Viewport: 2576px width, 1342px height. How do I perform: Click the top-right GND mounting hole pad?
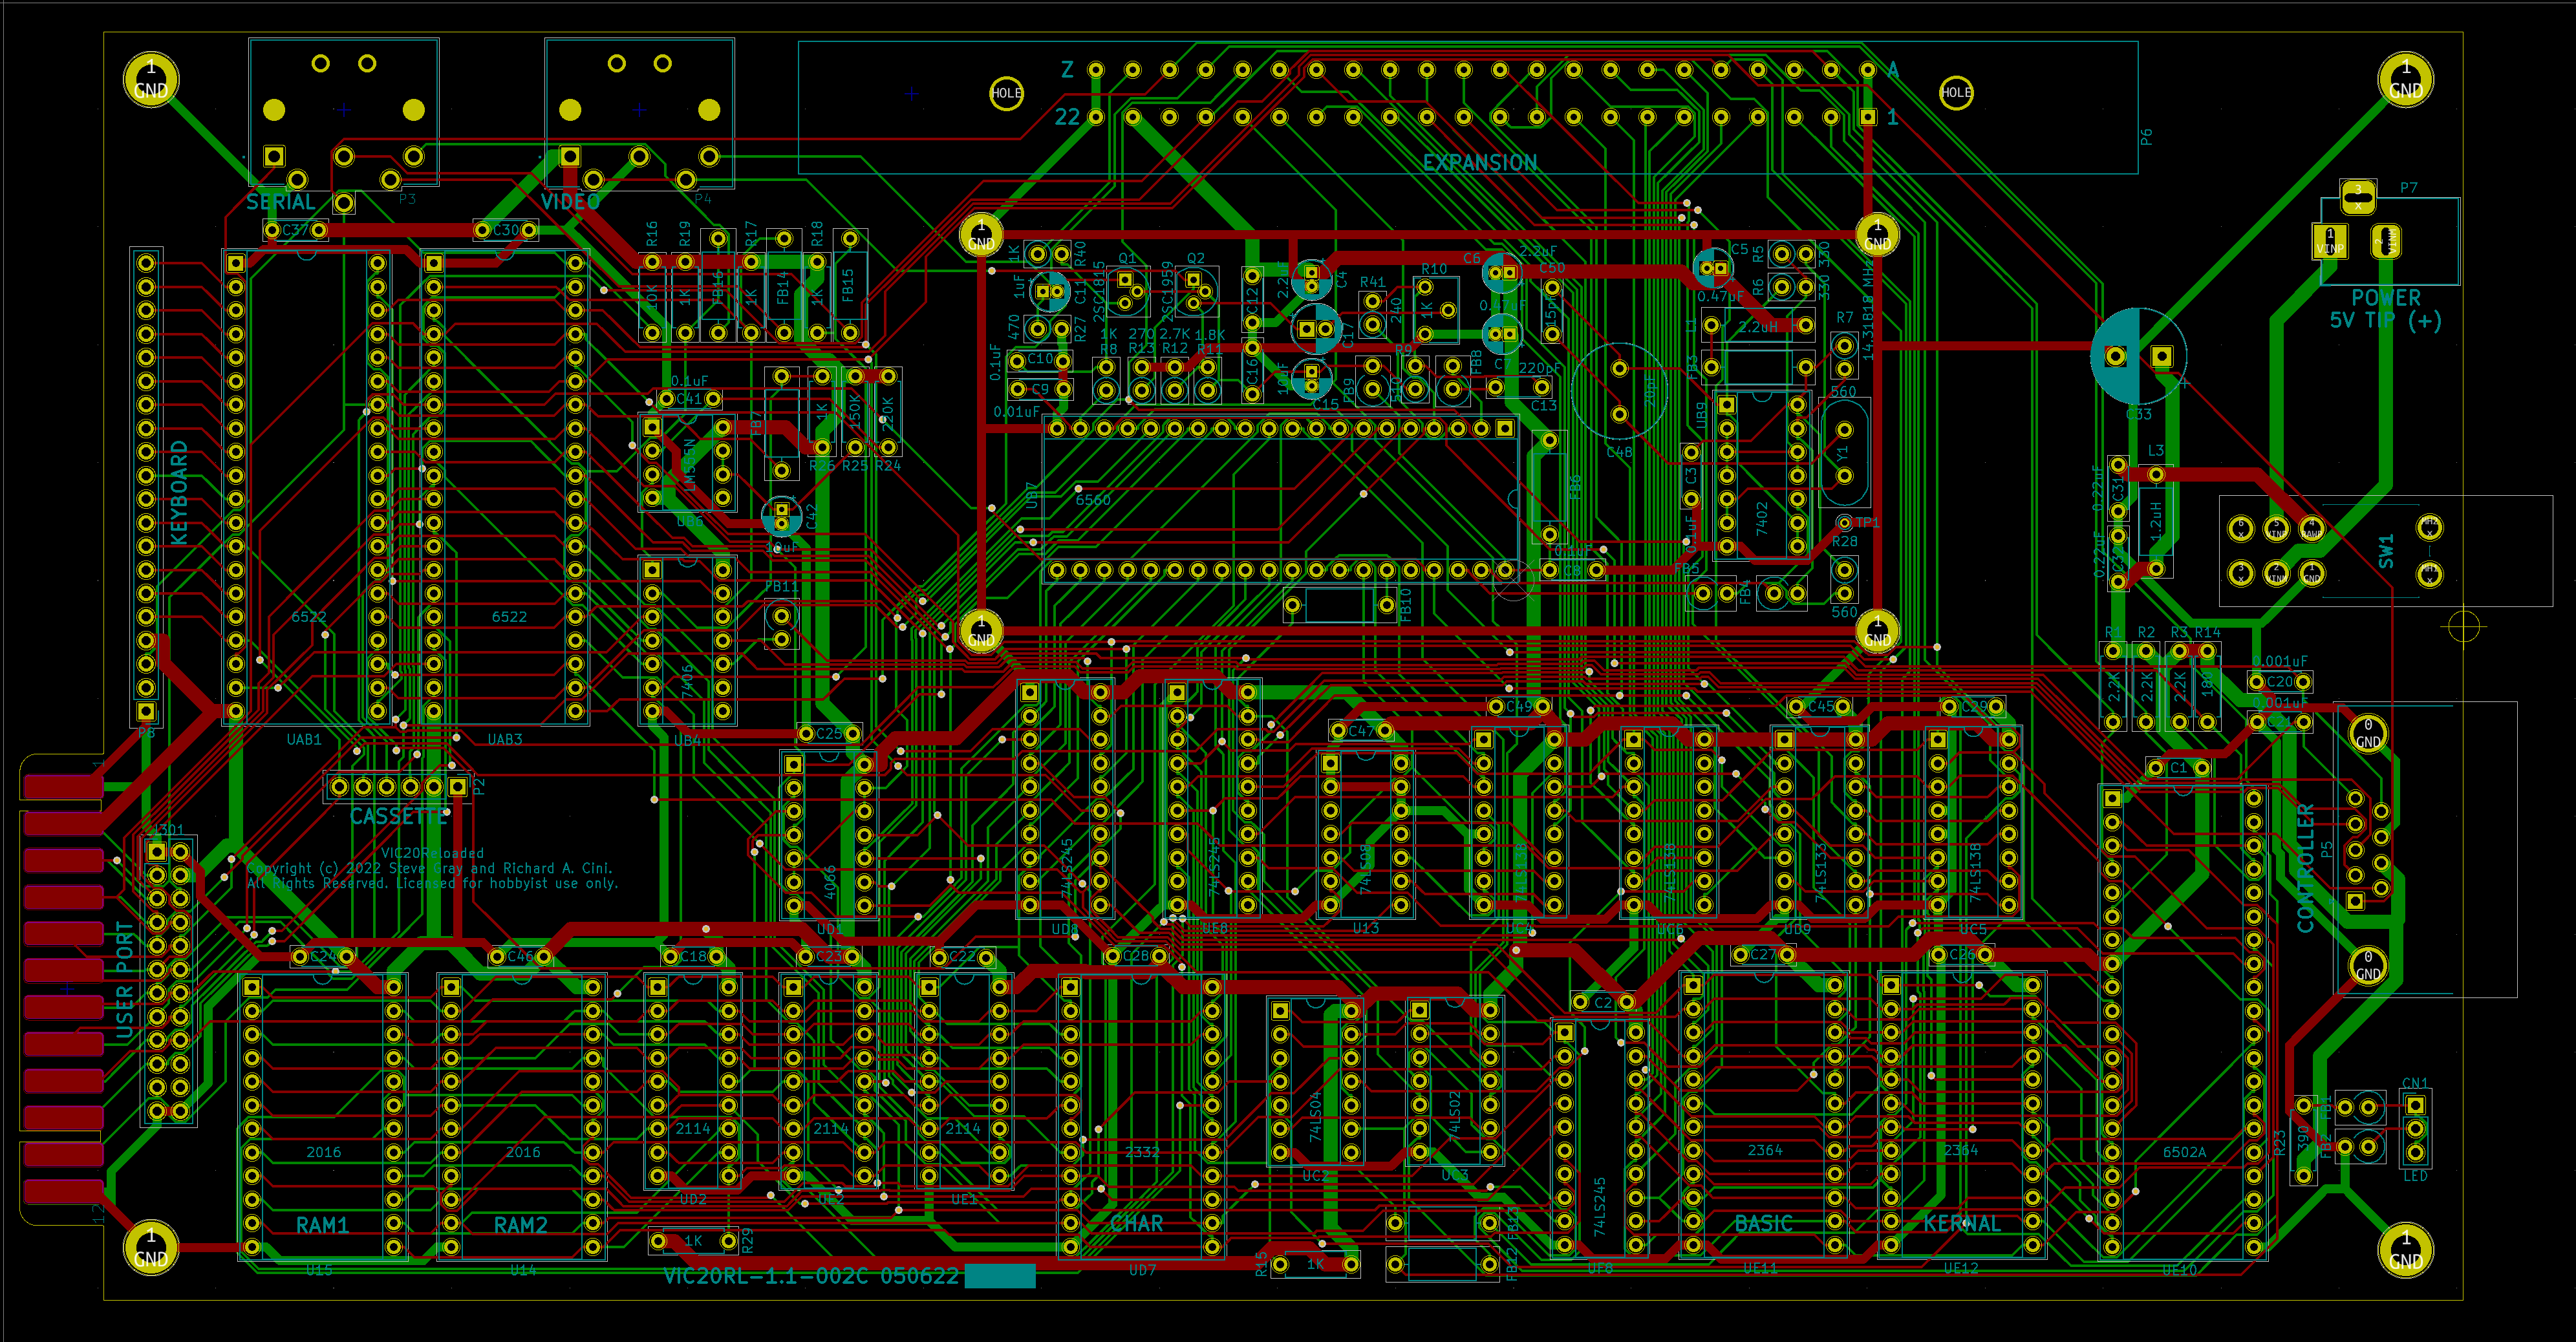(x=2405, y=80)
